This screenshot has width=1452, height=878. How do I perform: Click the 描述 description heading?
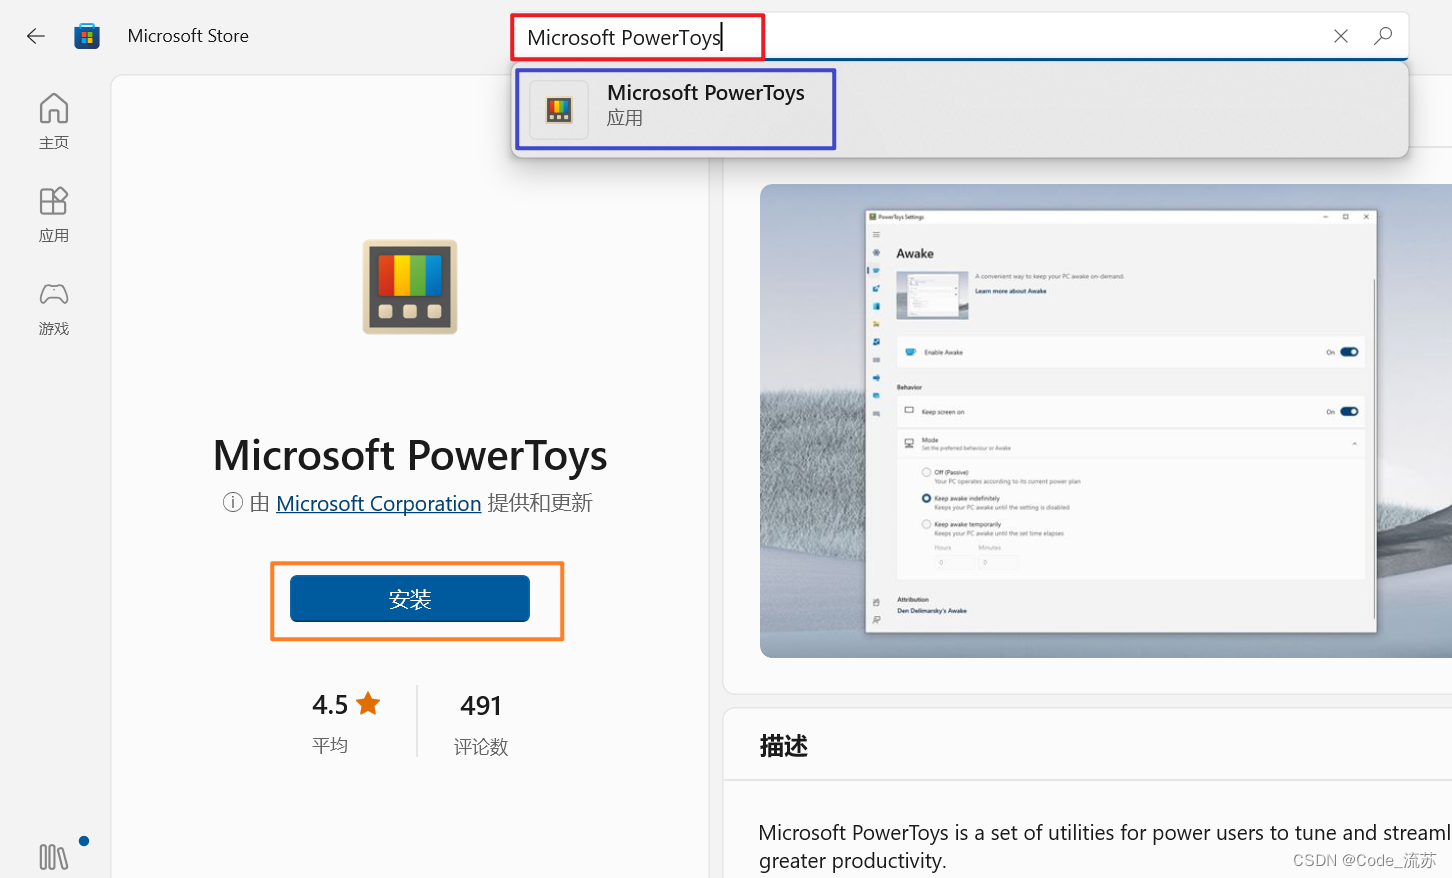[x=784, y=746]
